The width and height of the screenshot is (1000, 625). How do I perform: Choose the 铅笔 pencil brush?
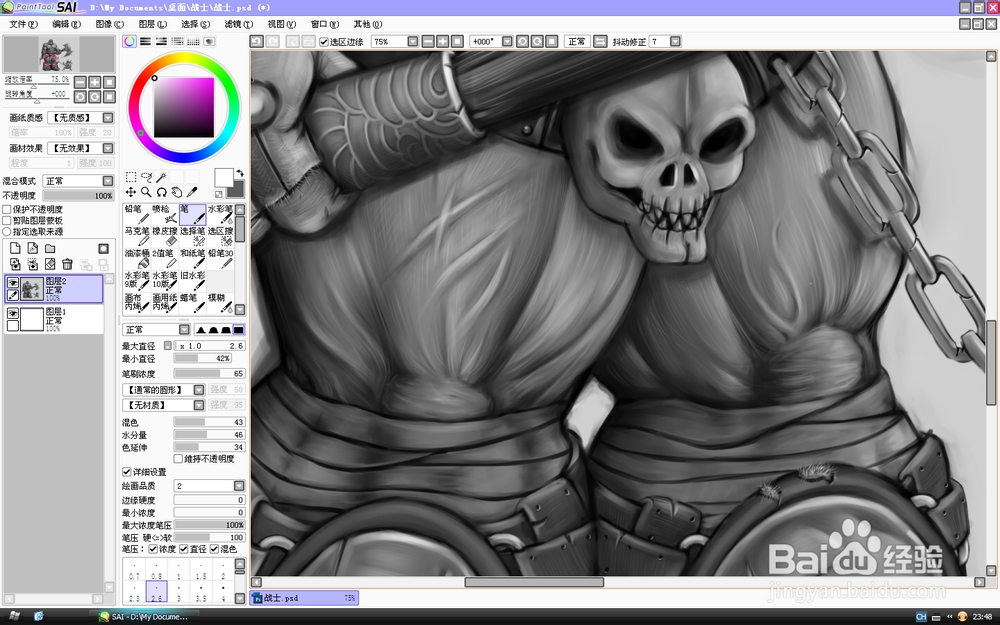tap(136, 214)
